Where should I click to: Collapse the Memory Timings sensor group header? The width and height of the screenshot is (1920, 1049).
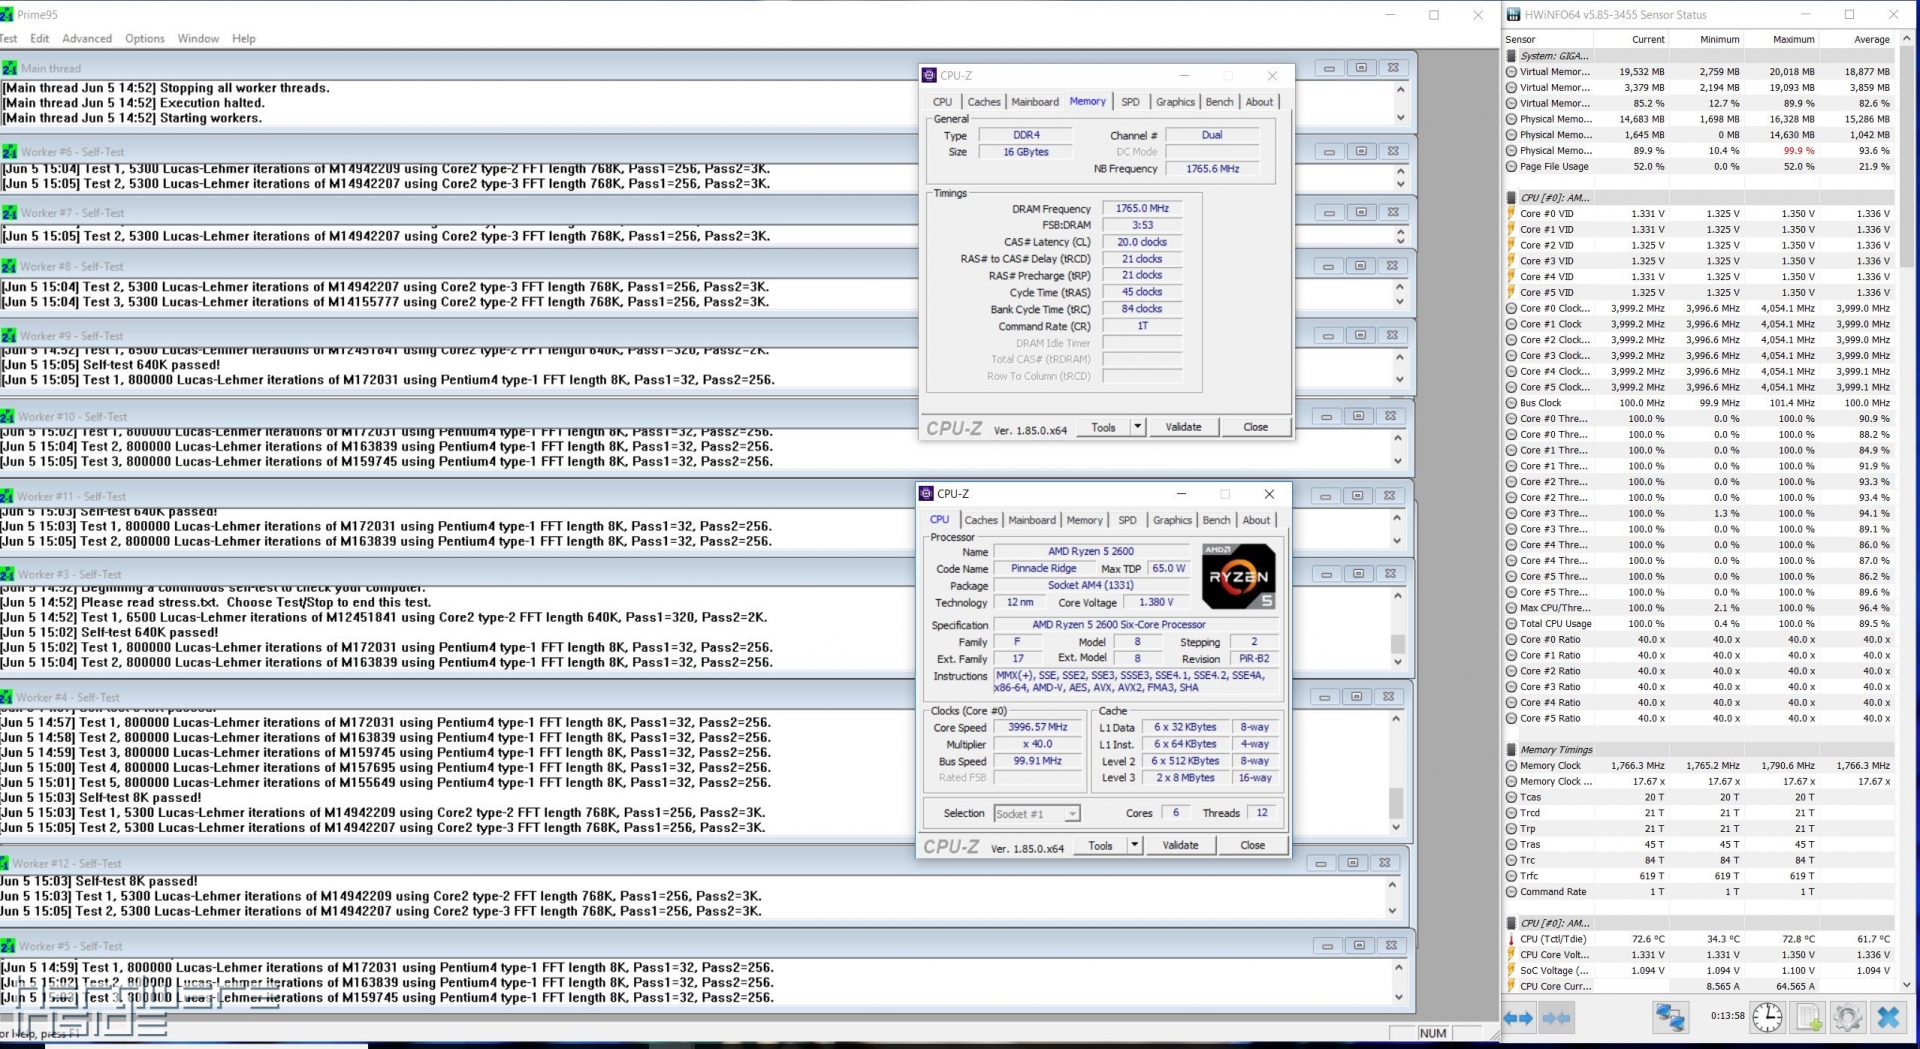click(1556, 749)
